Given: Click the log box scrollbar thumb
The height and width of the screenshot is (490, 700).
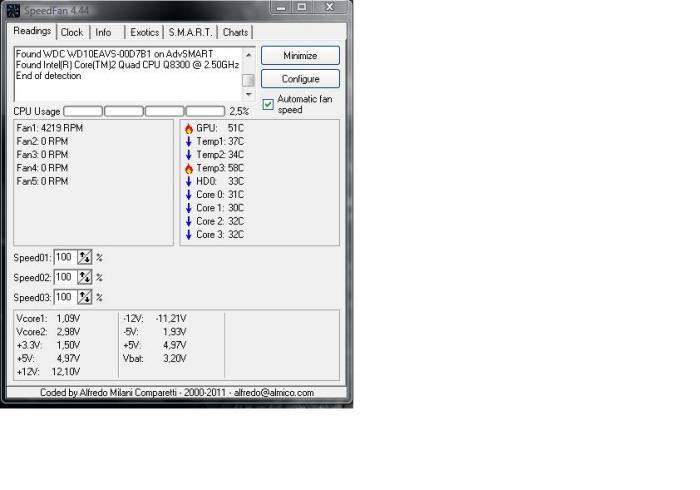Looking at the screenshot, I should click(248, 80).
